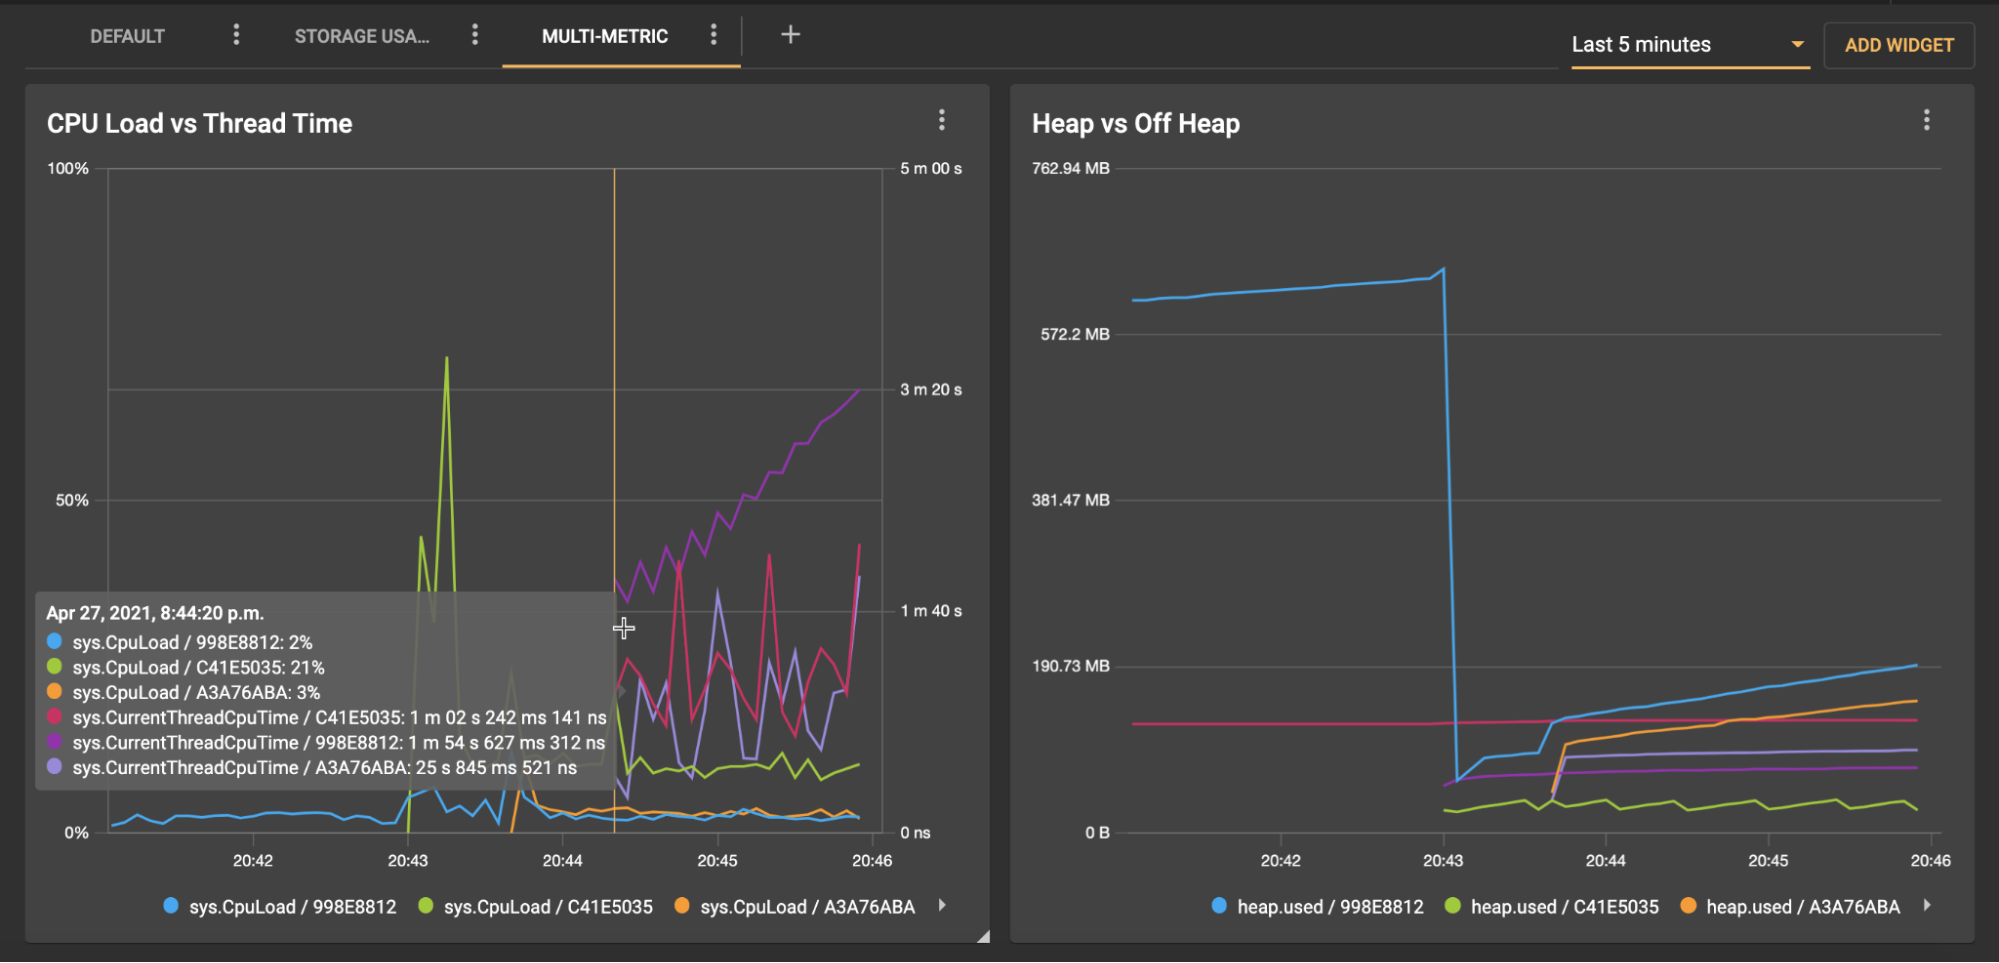
Task: Click the 20:45 tick on Heap chart axis
Action: pos(1768,861)
